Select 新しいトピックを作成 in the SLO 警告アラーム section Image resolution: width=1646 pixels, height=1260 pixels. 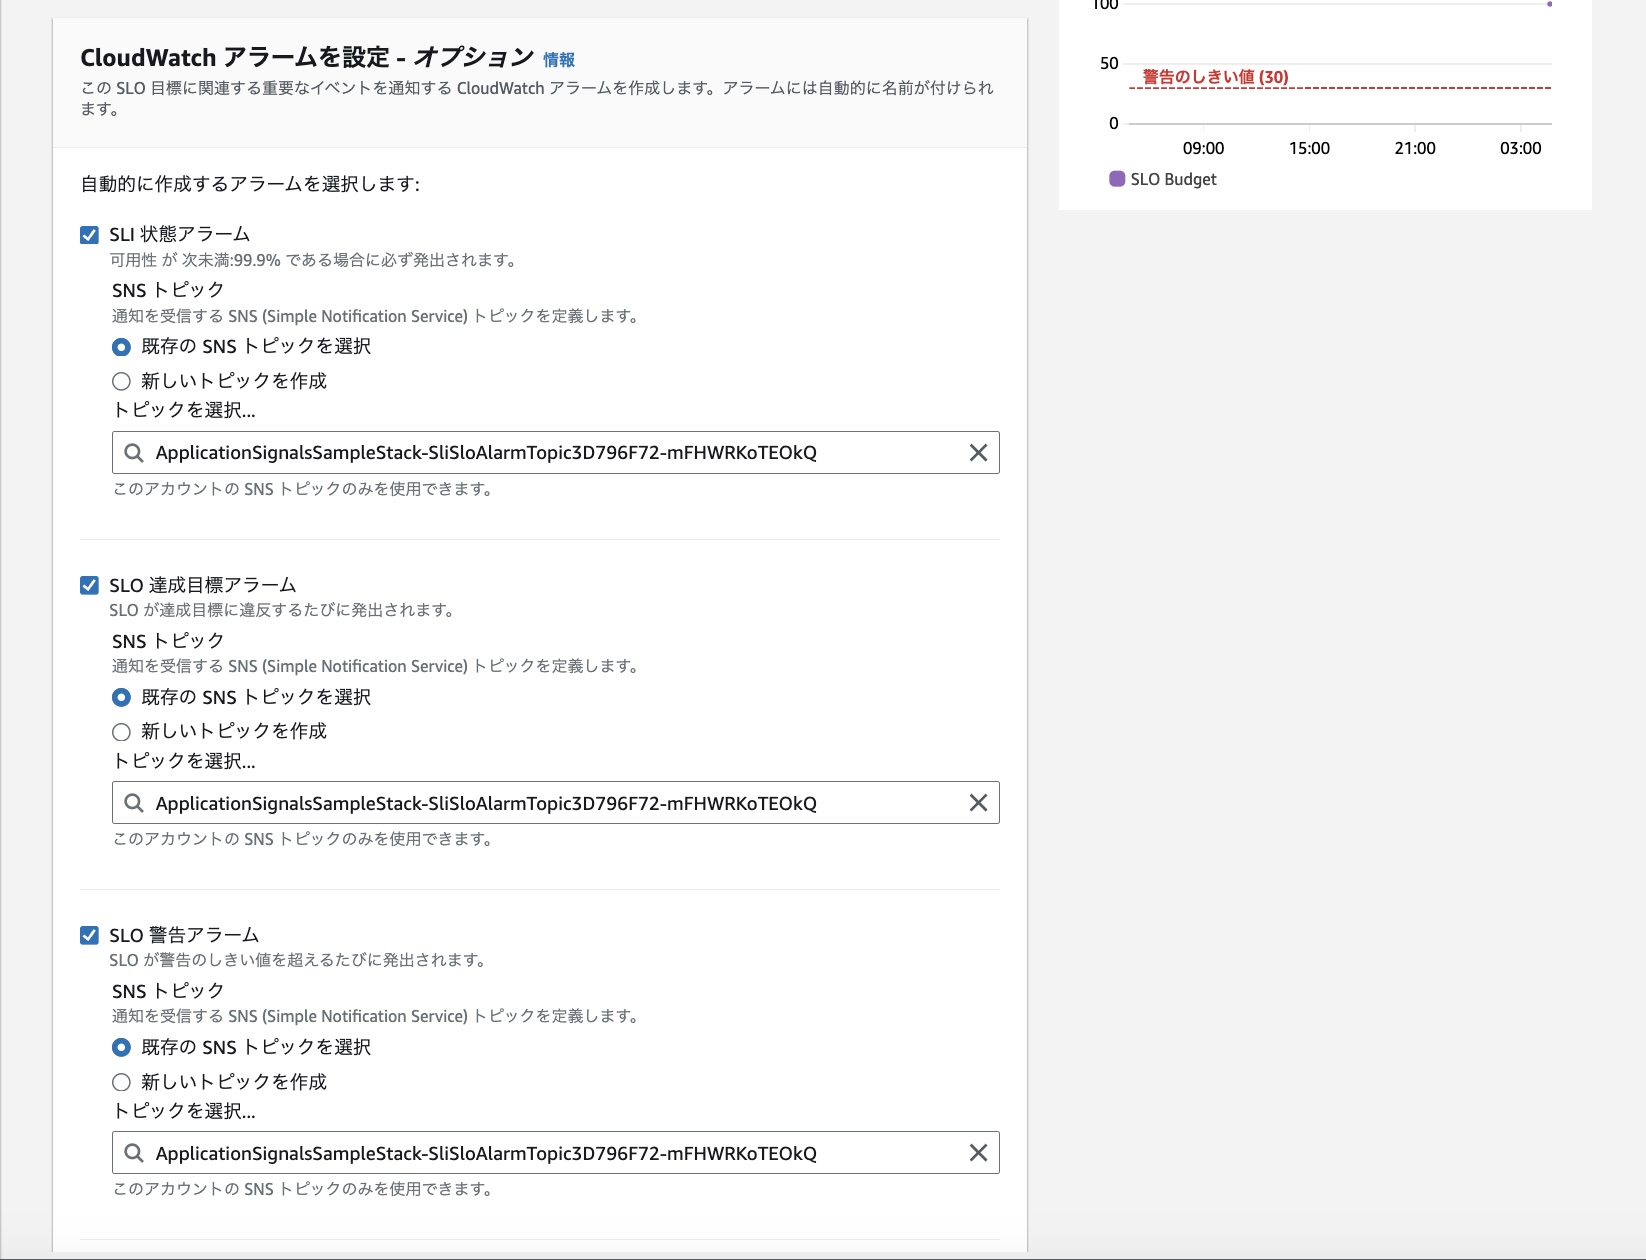(121, 1081)
